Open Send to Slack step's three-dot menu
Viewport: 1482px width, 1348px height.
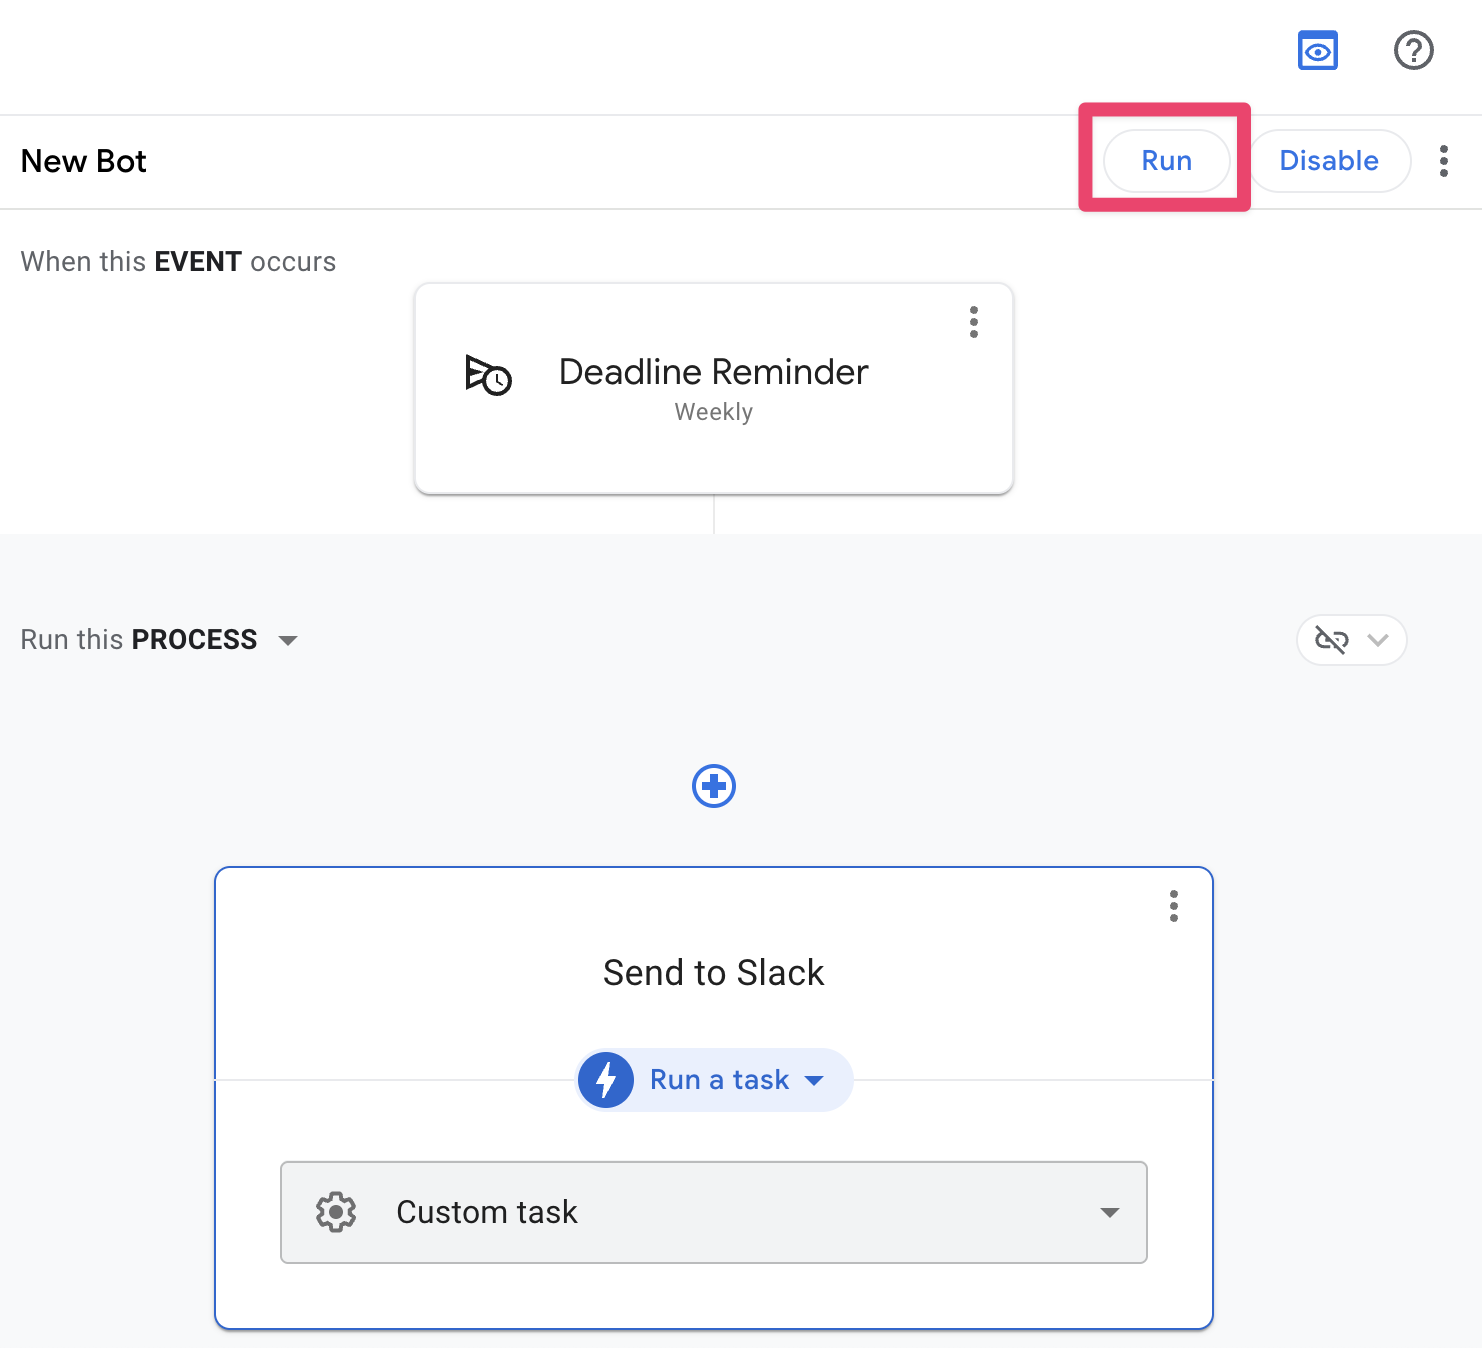pos(1173,906)
